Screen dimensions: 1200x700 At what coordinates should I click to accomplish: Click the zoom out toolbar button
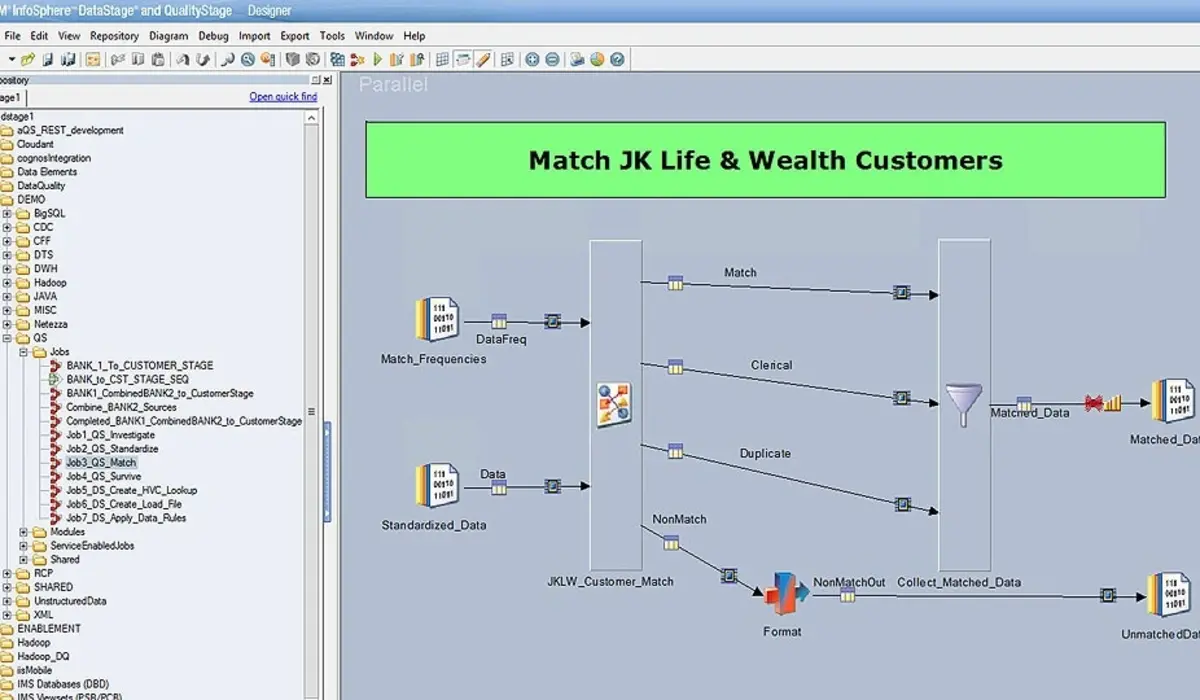[553, 59]
